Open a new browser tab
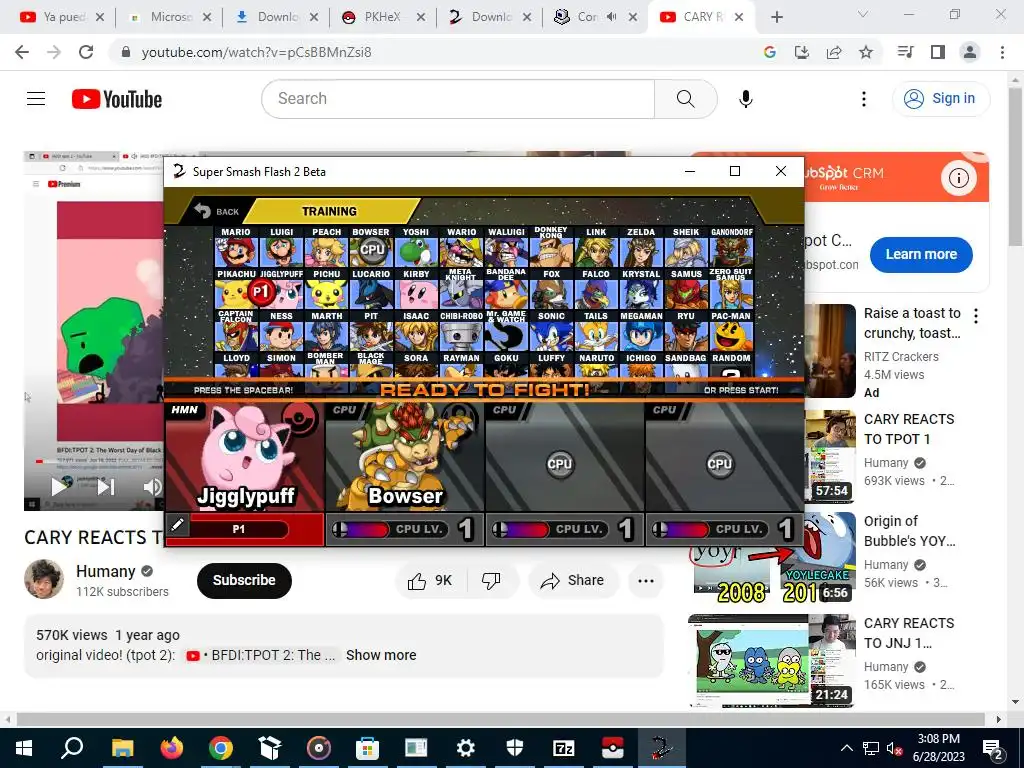Image resolution: width=1024 pixels, height=768 pixels. pyautogui.click(x=776, y=17)
